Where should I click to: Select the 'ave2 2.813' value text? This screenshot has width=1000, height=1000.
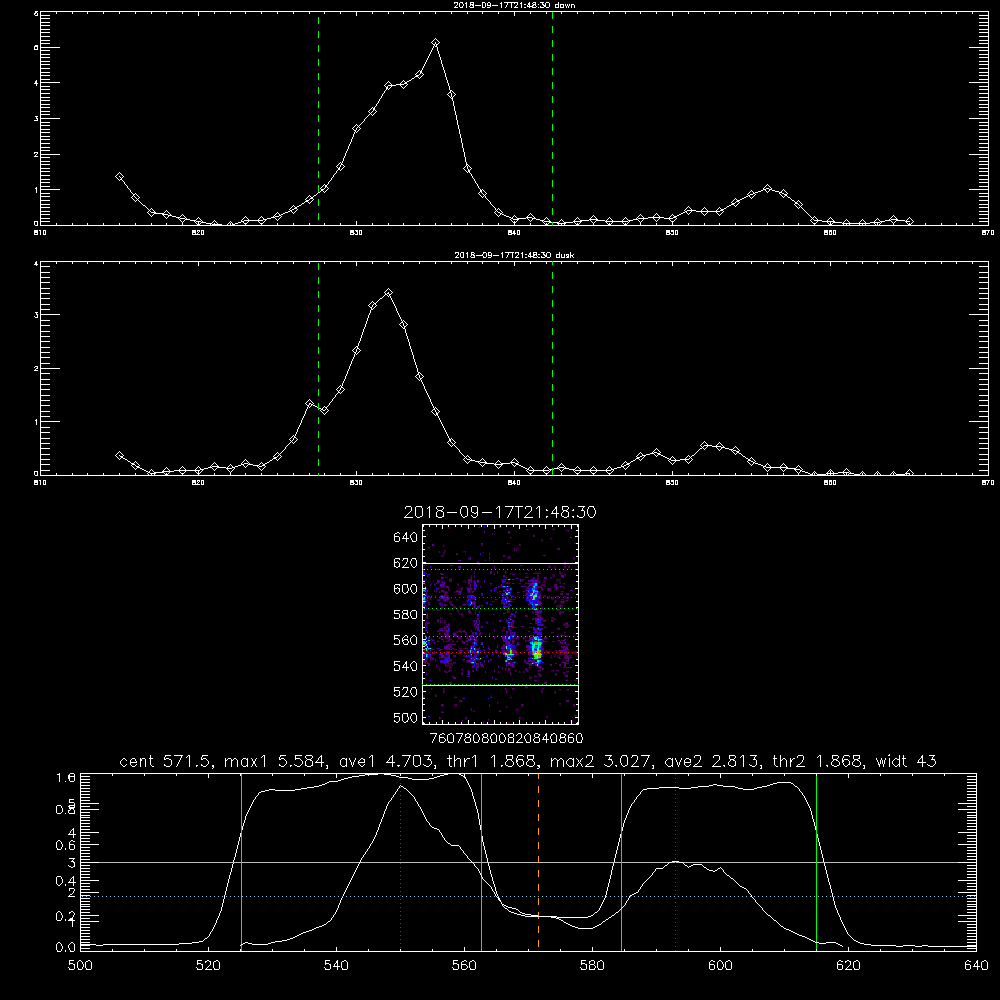click(x=712, y=761)
